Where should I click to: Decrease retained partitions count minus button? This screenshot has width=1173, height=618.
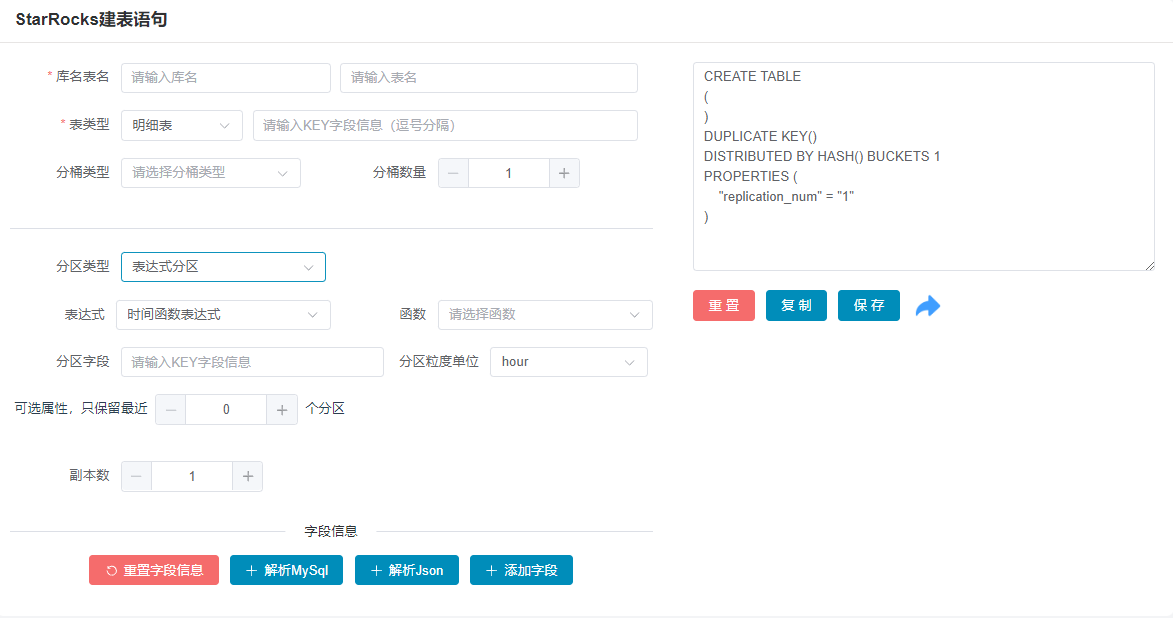171,409
